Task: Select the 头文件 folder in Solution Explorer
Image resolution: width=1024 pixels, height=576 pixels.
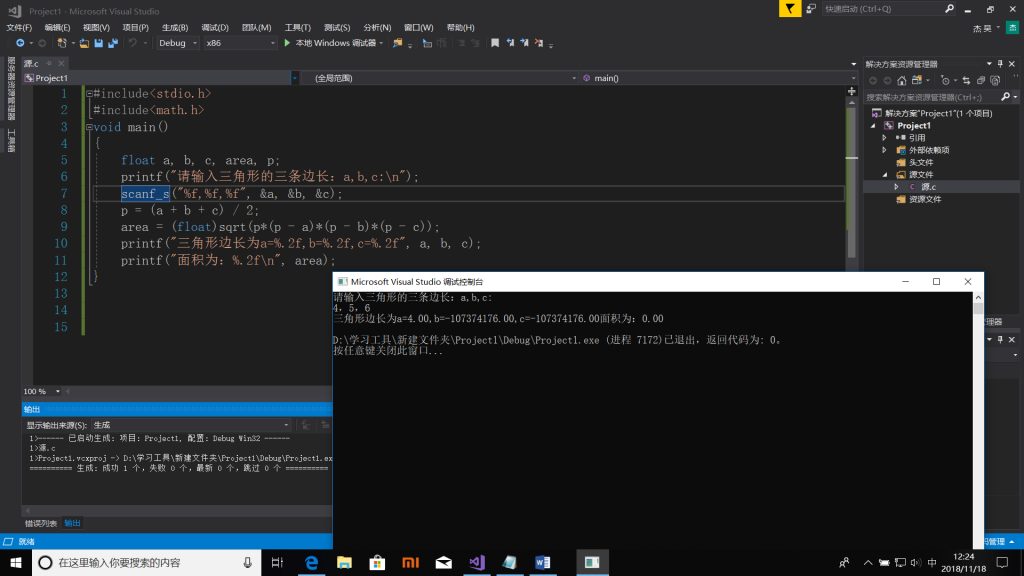Action: click(x=921, y=163)
